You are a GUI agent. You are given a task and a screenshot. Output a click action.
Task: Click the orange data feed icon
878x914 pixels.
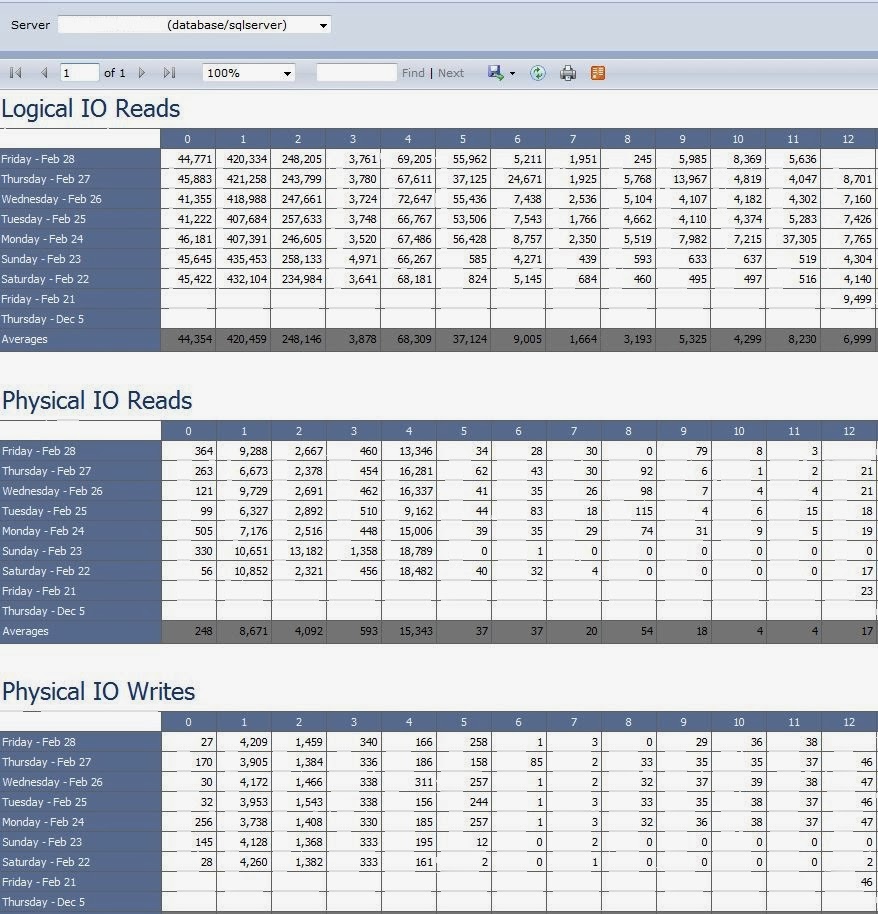pyautogui.click(x=598, y=73)
